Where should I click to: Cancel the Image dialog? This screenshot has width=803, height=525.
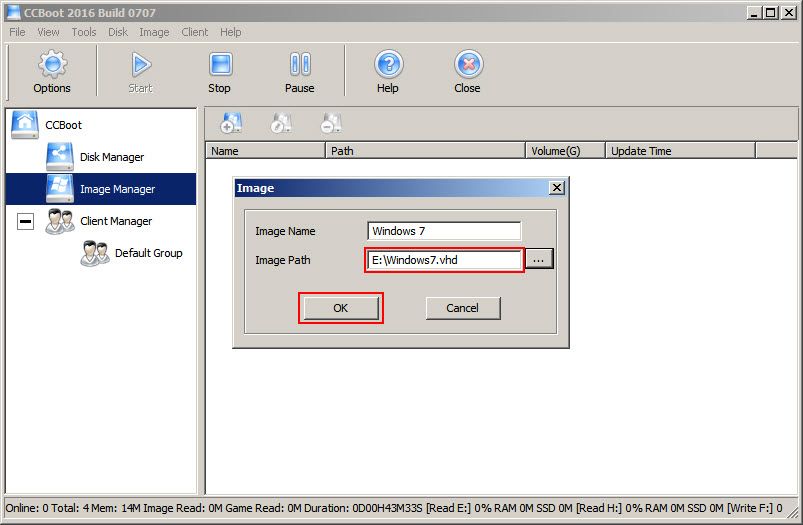click(x=462, y=308)
